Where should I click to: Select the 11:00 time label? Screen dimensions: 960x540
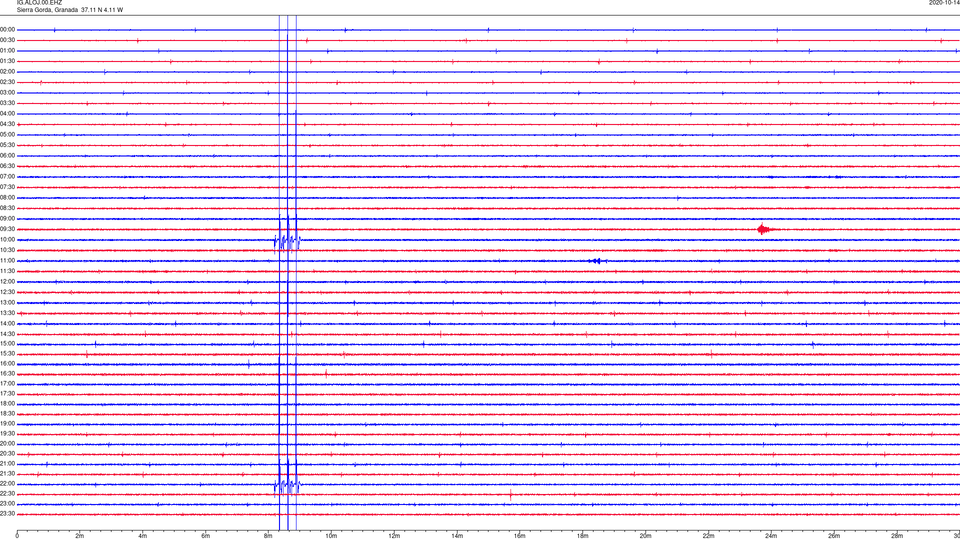tap(8, 261)
